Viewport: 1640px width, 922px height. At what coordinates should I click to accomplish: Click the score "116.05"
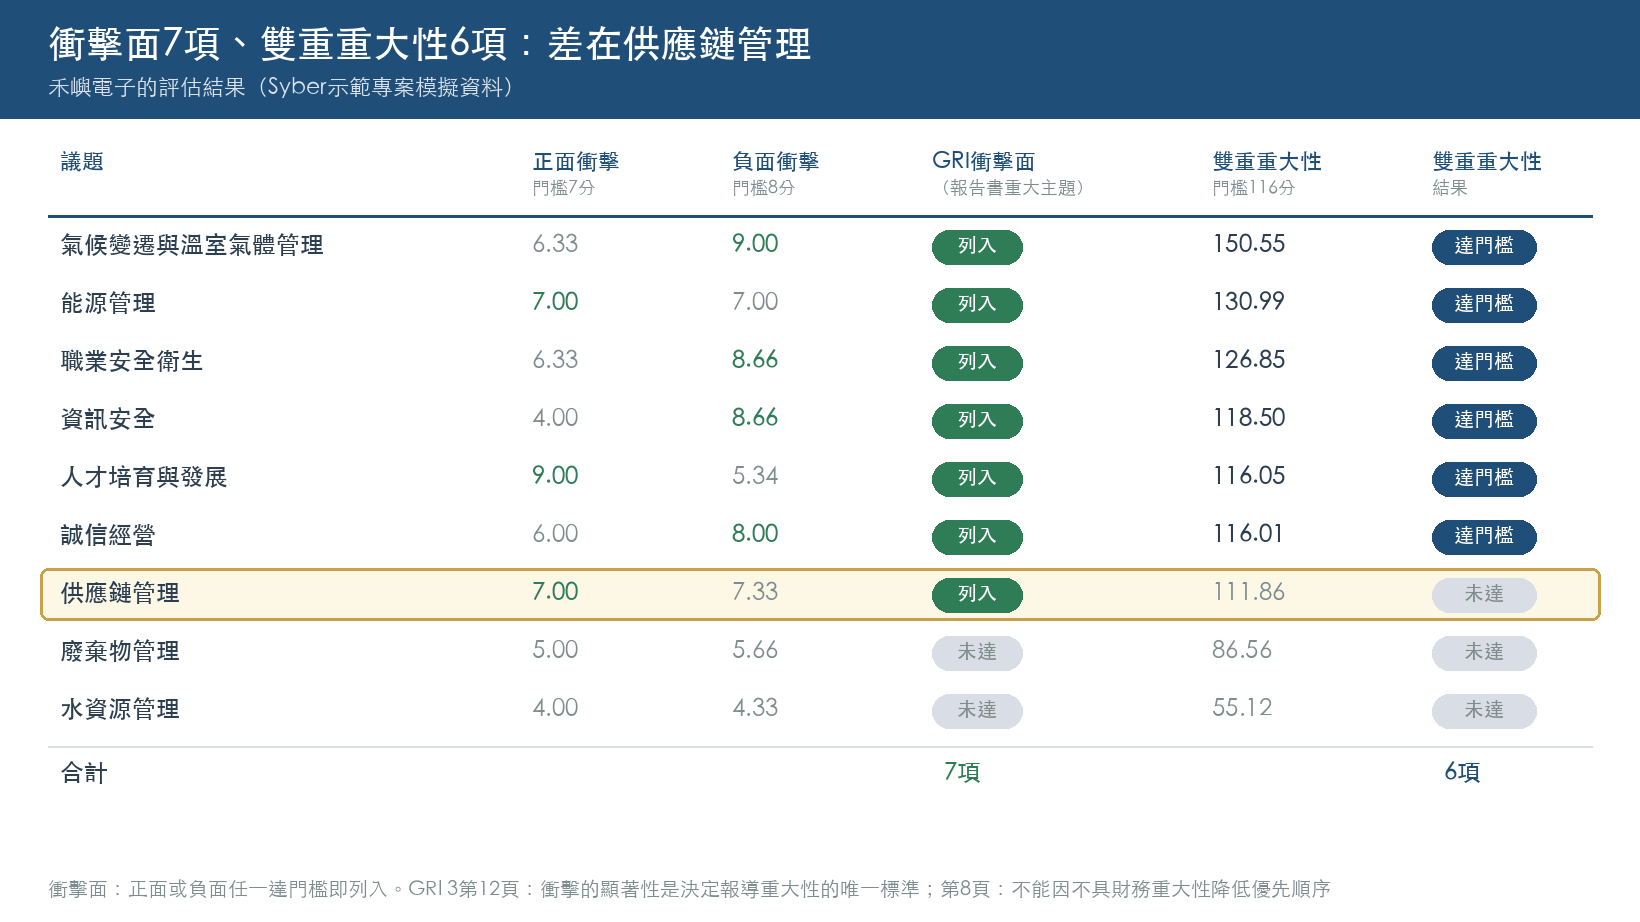coord(1249,476)
